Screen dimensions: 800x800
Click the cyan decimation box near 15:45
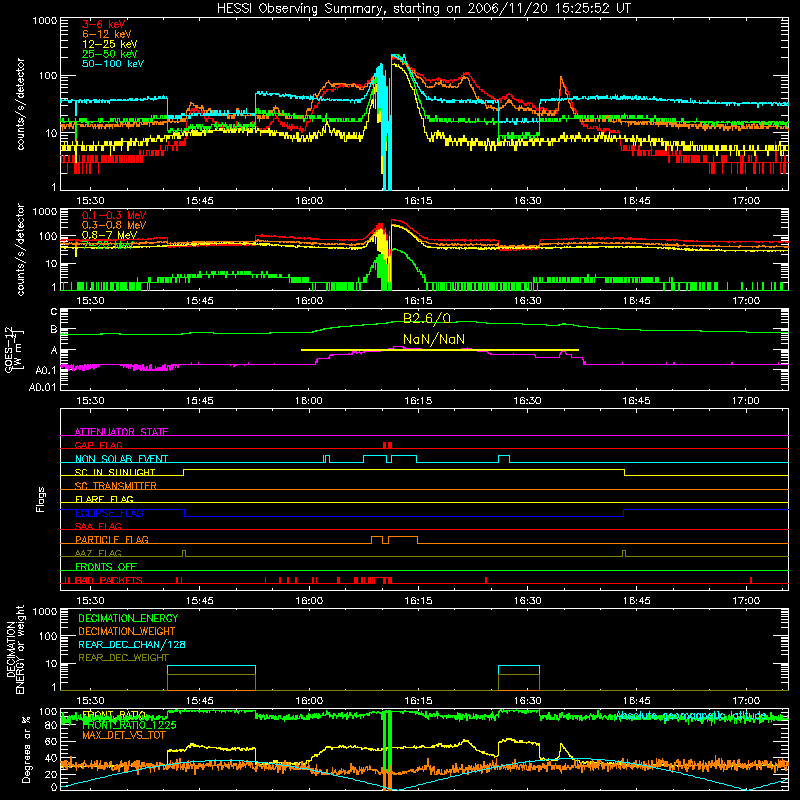211,678
